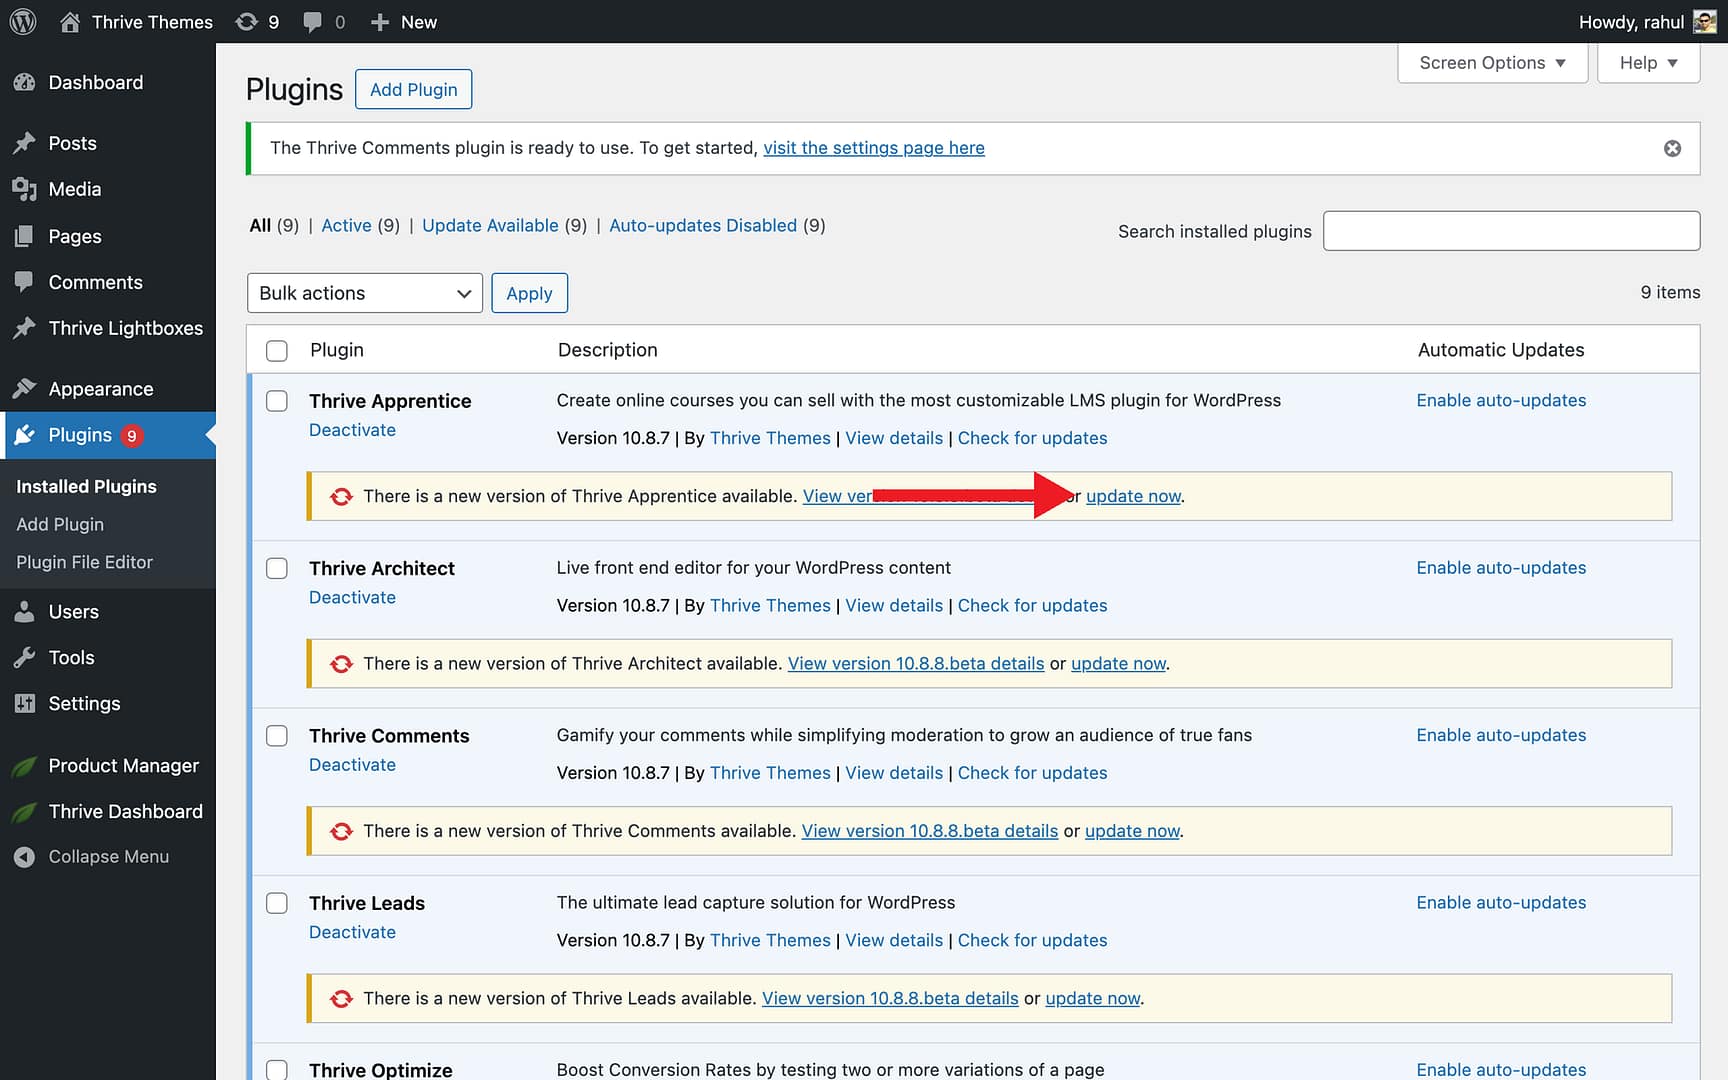
Task: Click the Thrive Lightboxes brush icon
Action: point(25,328)
